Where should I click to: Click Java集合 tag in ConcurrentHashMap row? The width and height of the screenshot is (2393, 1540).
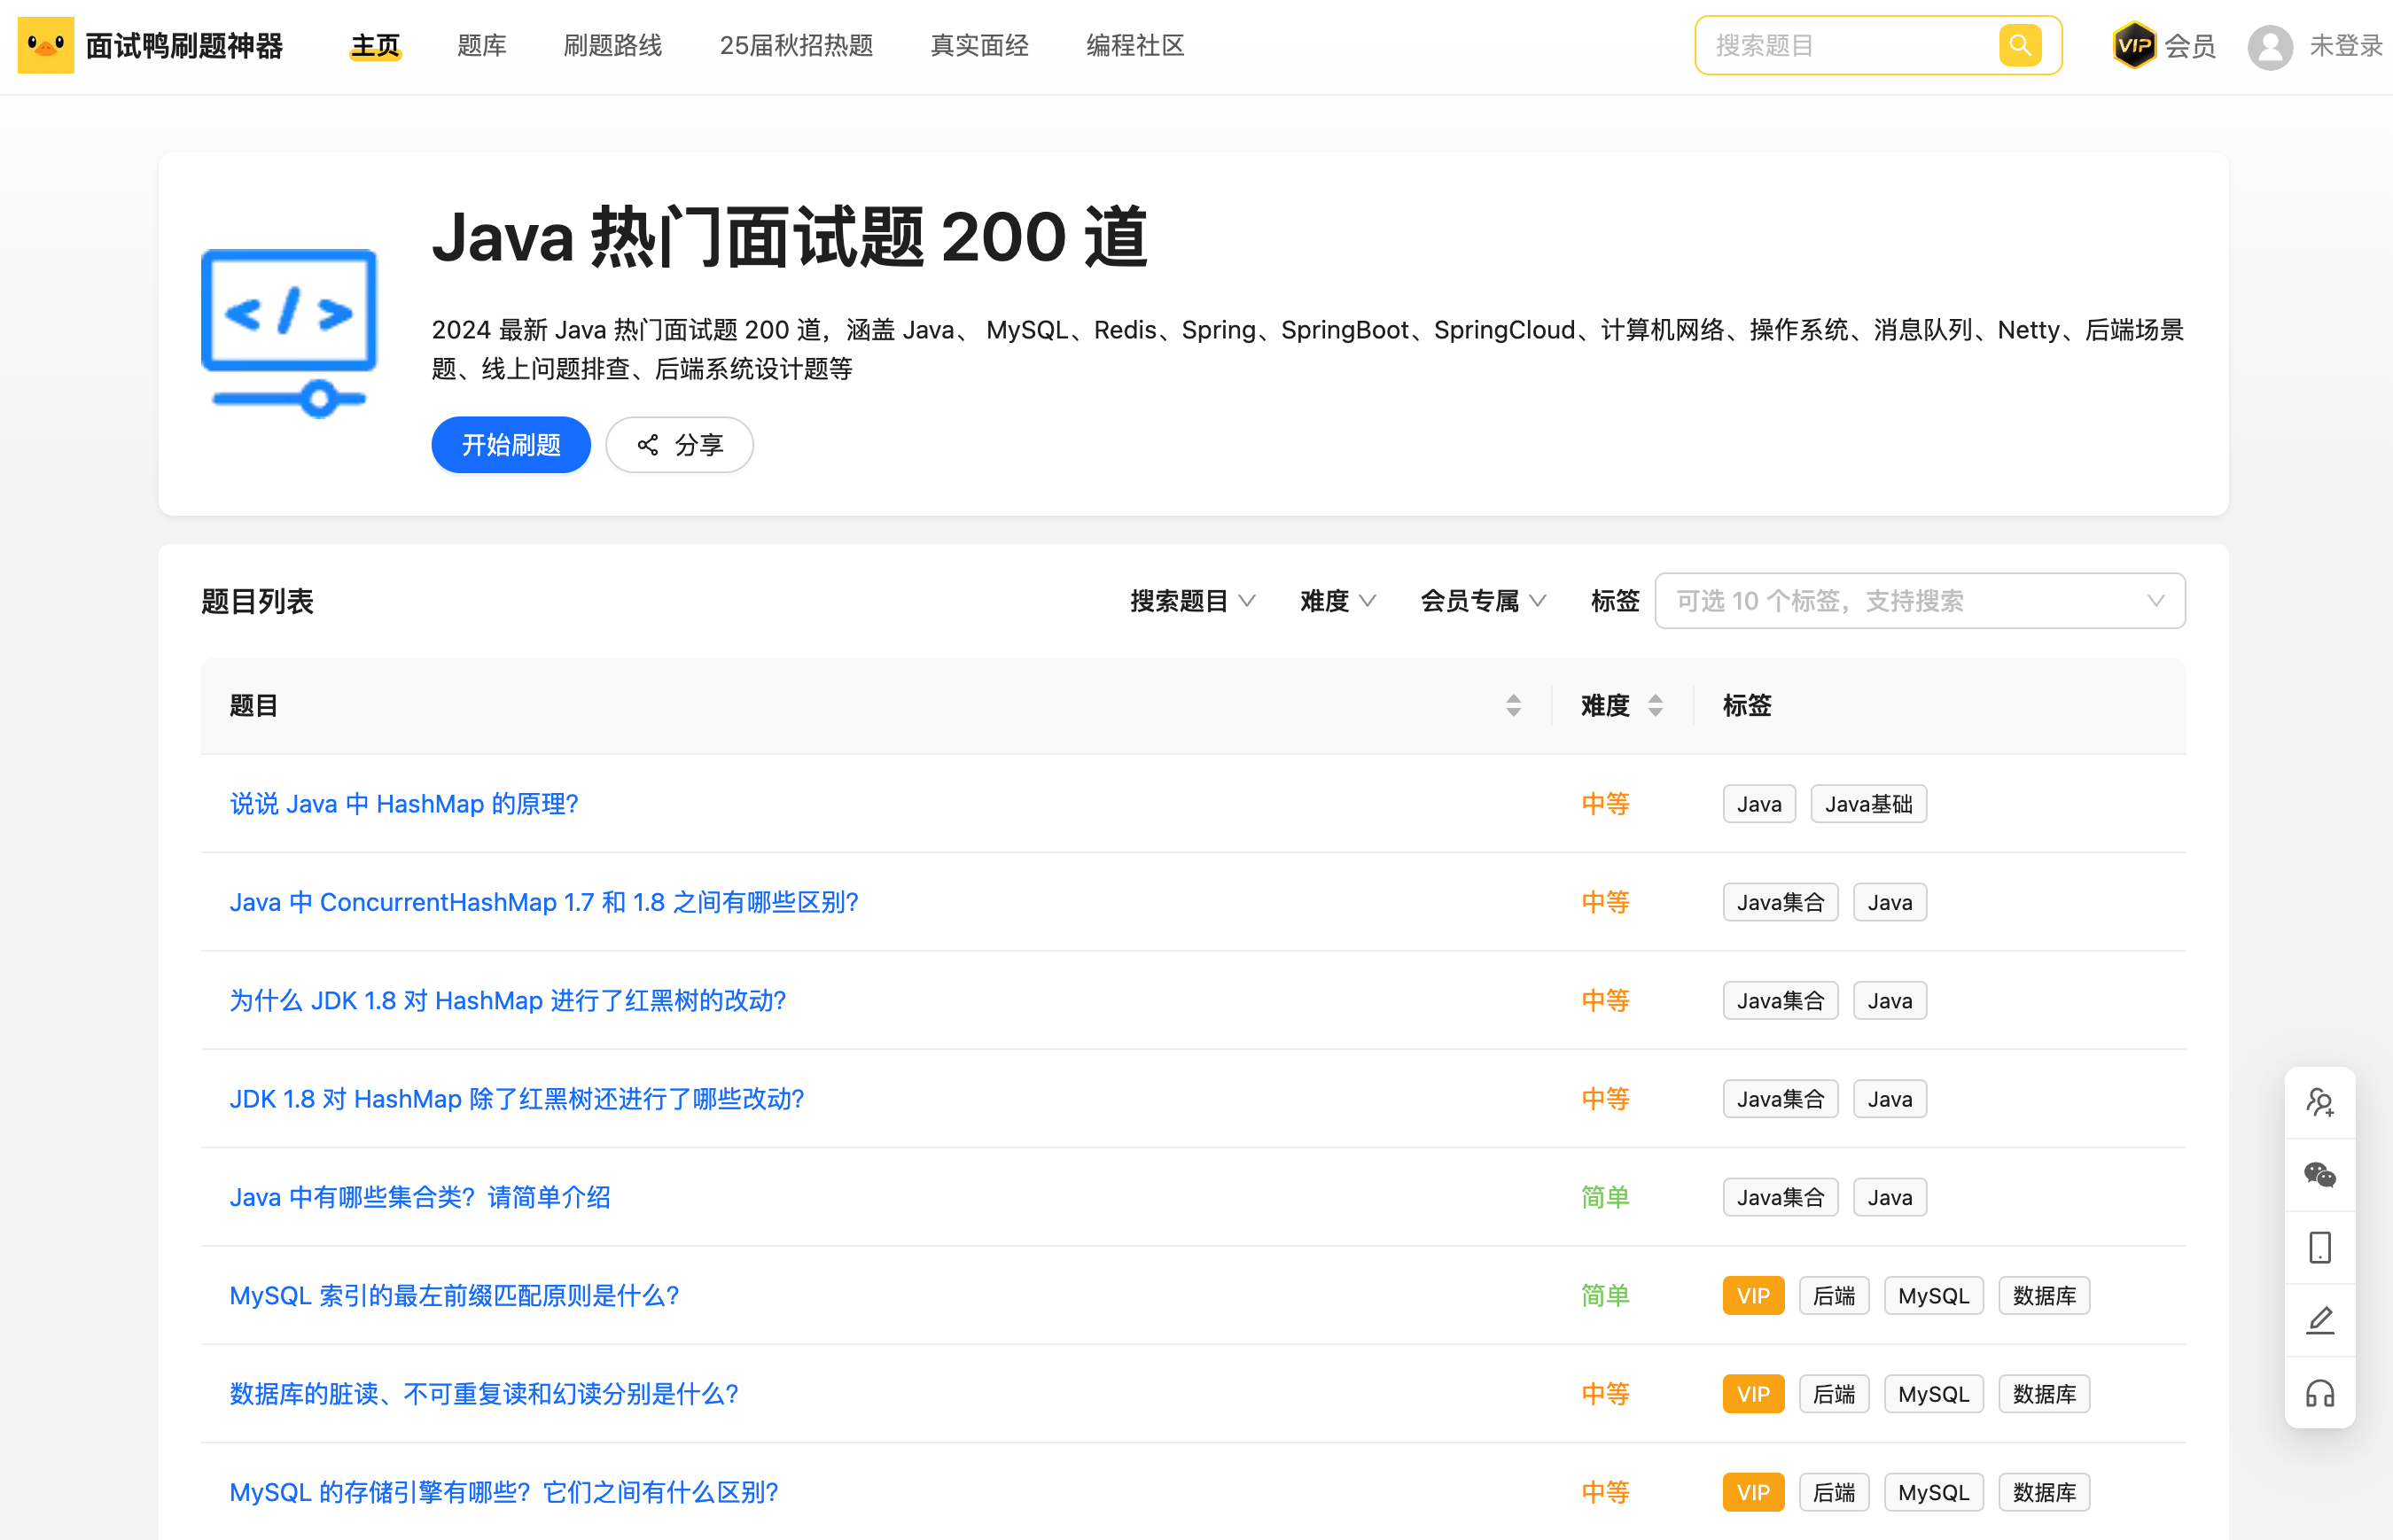pyautogui.click(x=1779, y=902)
